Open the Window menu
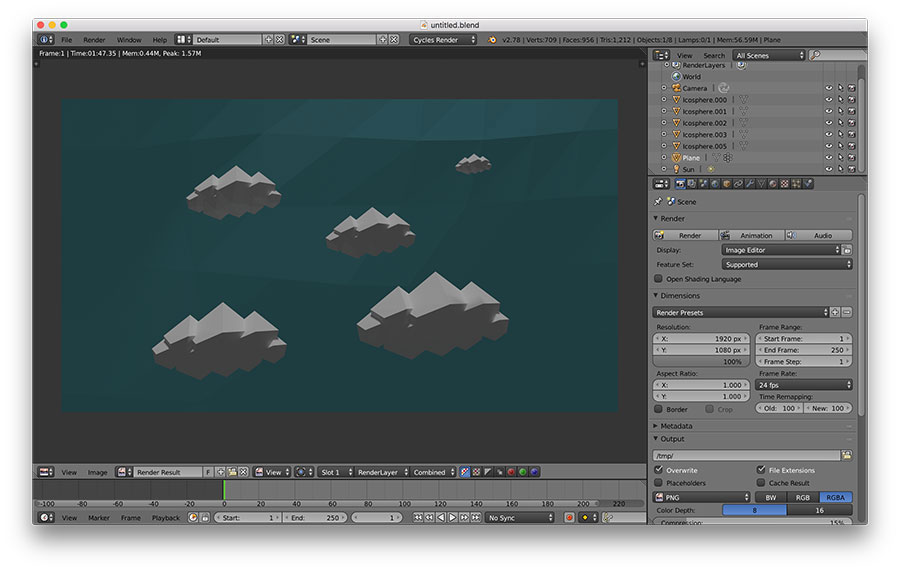 click(129, 40)
